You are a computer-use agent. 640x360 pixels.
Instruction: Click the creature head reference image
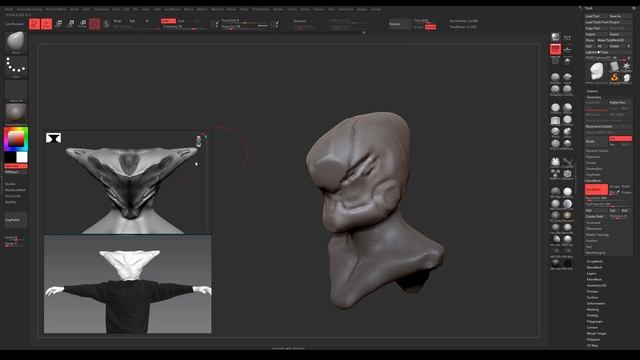click(x=127, y=183)
